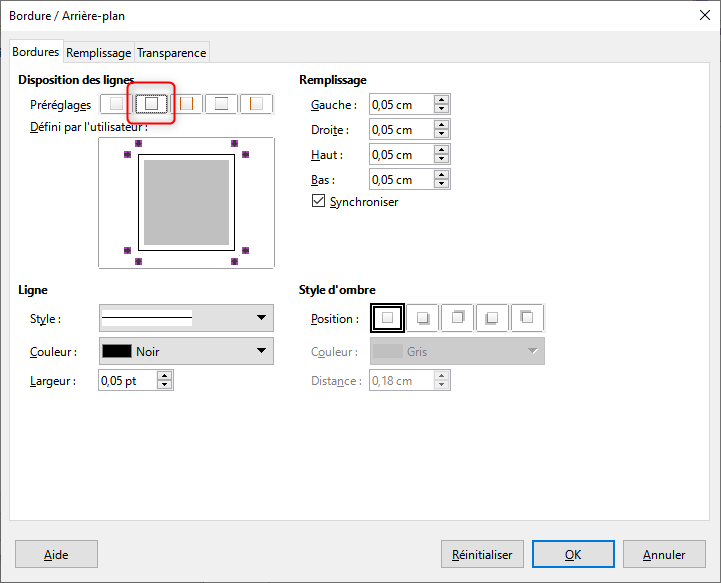
Task: Apply shadow to top right
Action: coord(458,318)
